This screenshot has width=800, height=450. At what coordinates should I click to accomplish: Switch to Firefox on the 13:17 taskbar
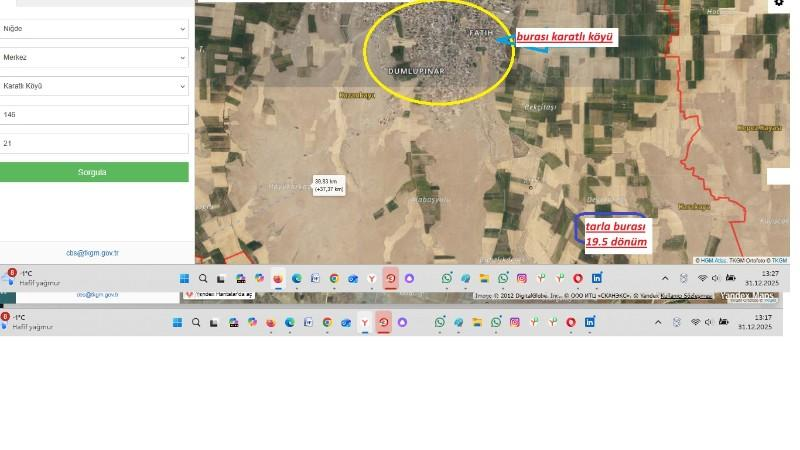pos(271,322)
